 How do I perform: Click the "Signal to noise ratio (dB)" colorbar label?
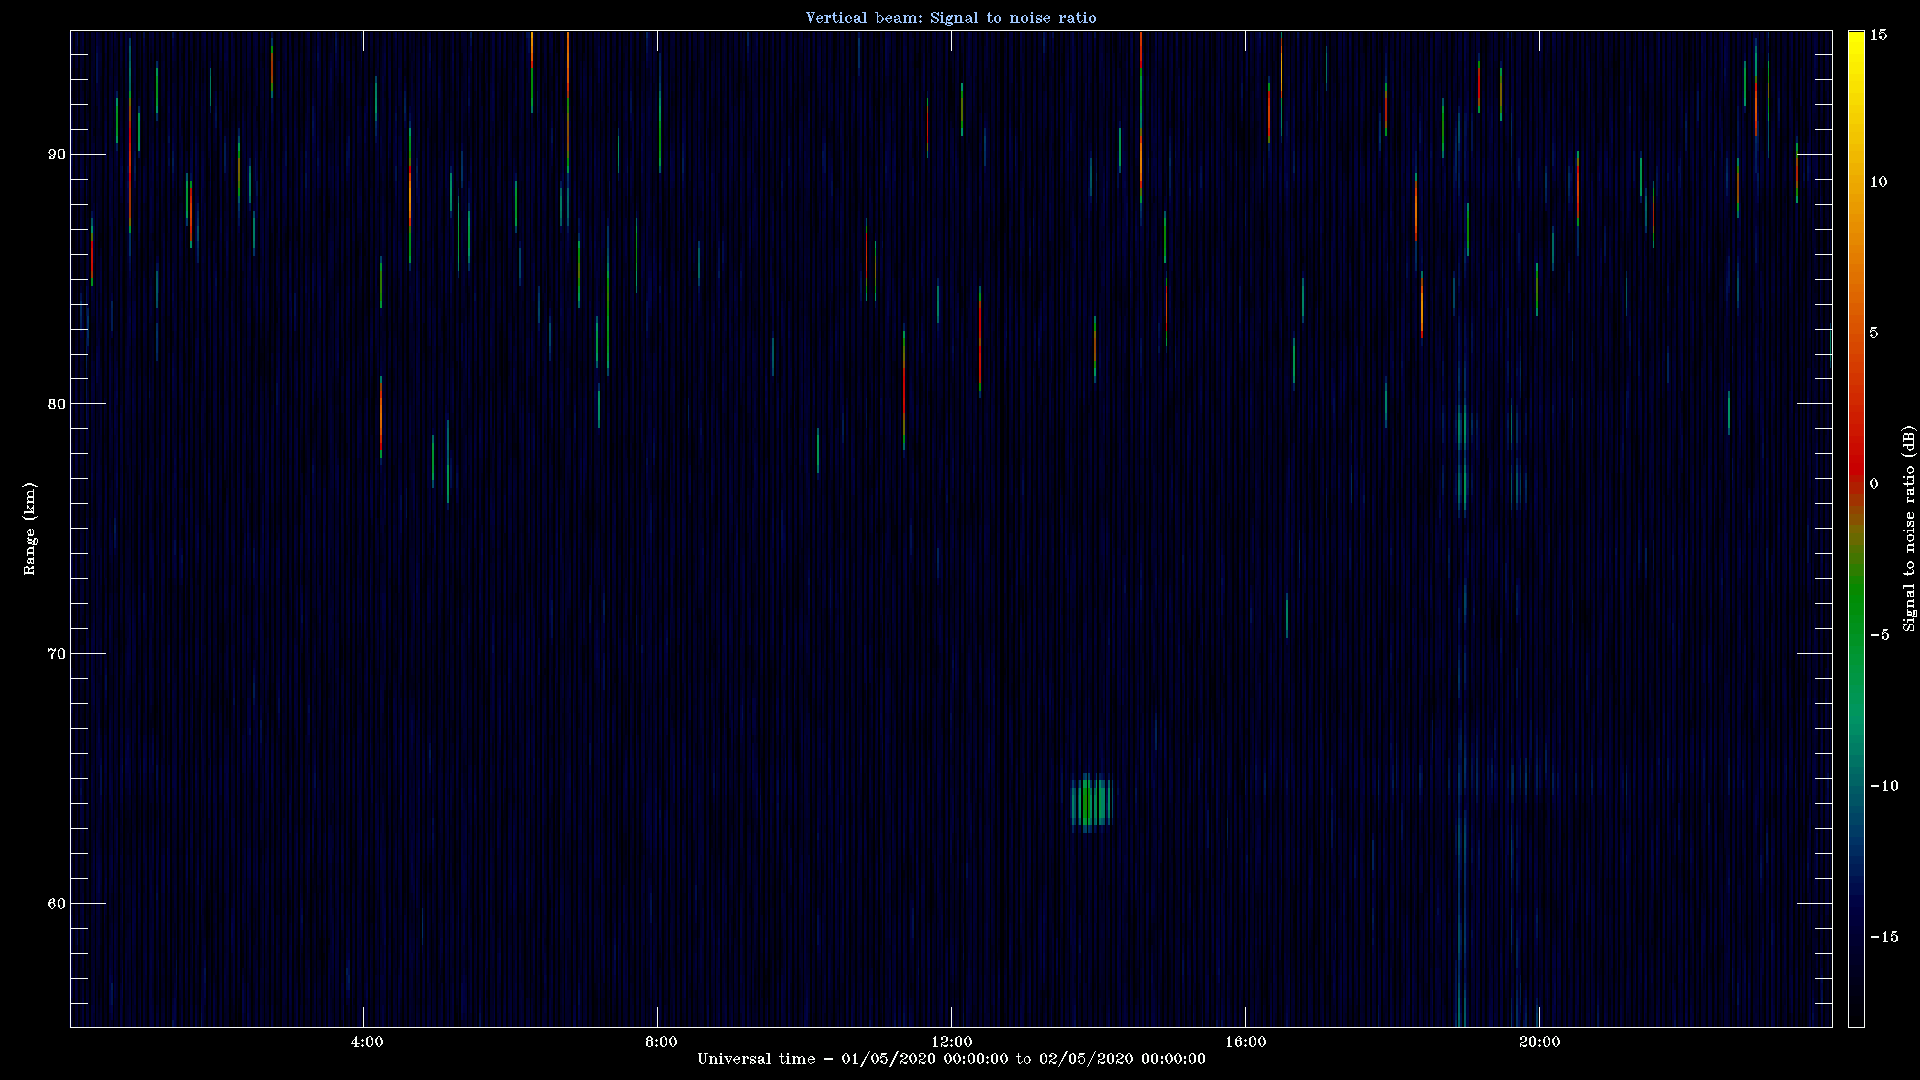point(1909,528)
